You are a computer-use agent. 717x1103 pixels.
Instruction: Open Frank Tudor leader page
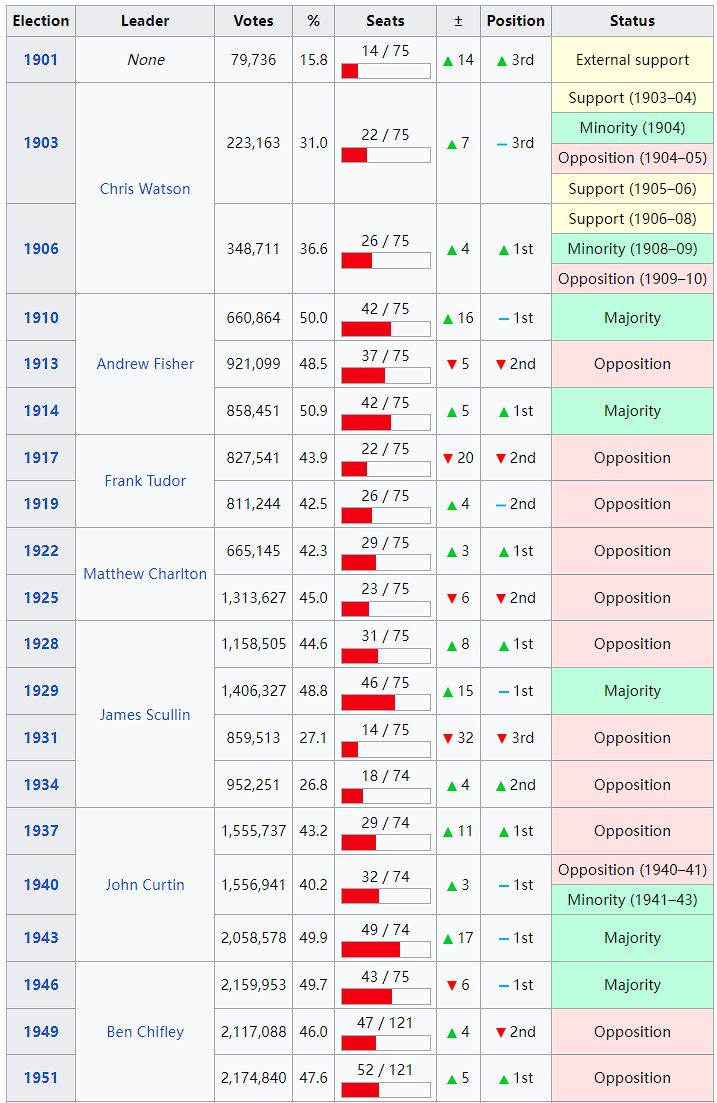coord(145,481)
